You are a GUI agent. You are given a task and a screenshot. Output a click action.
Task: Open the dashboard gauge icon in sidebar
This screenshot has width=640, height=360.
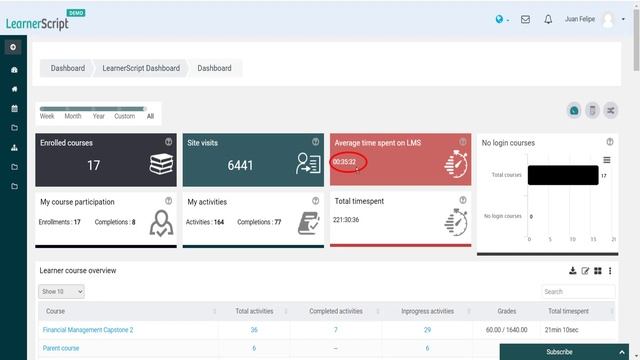coord(14,70)
